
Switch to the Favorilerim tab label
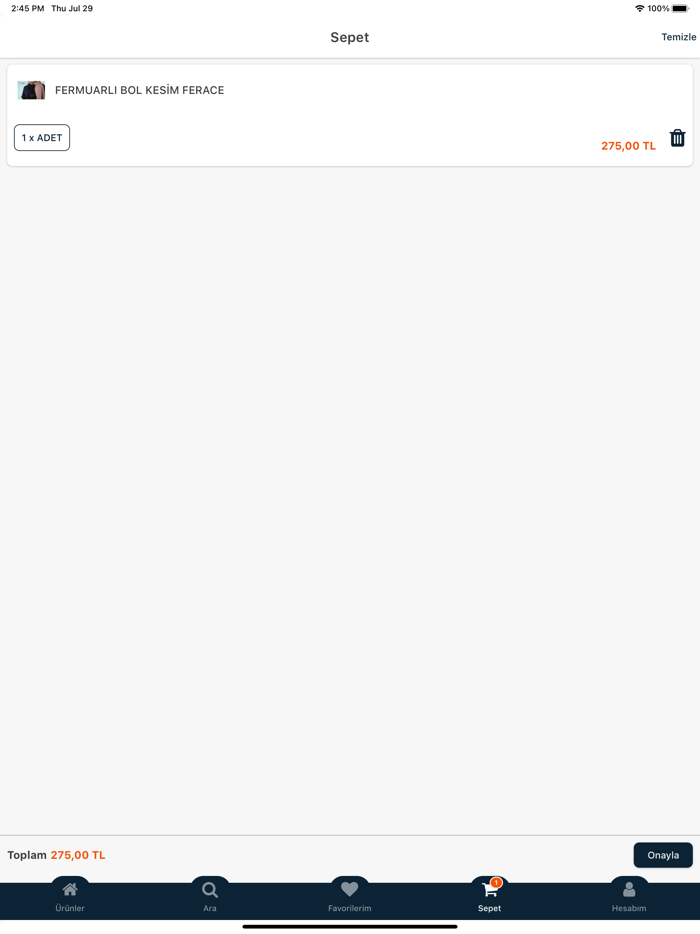tap(350, 908)
